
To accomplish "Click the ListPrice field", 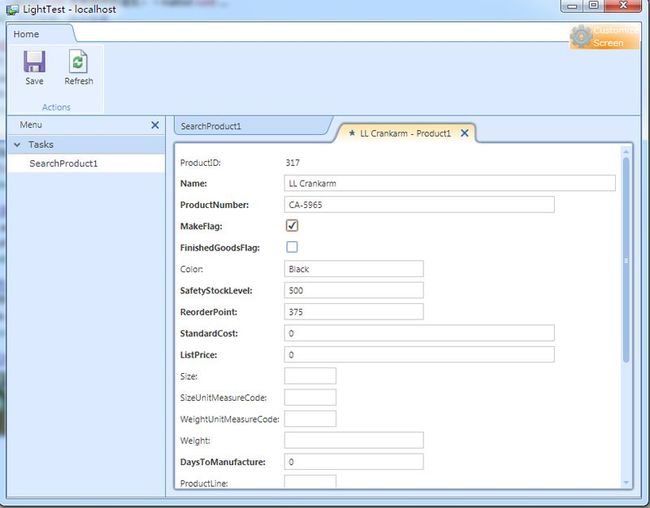I will tap(419, 355).
